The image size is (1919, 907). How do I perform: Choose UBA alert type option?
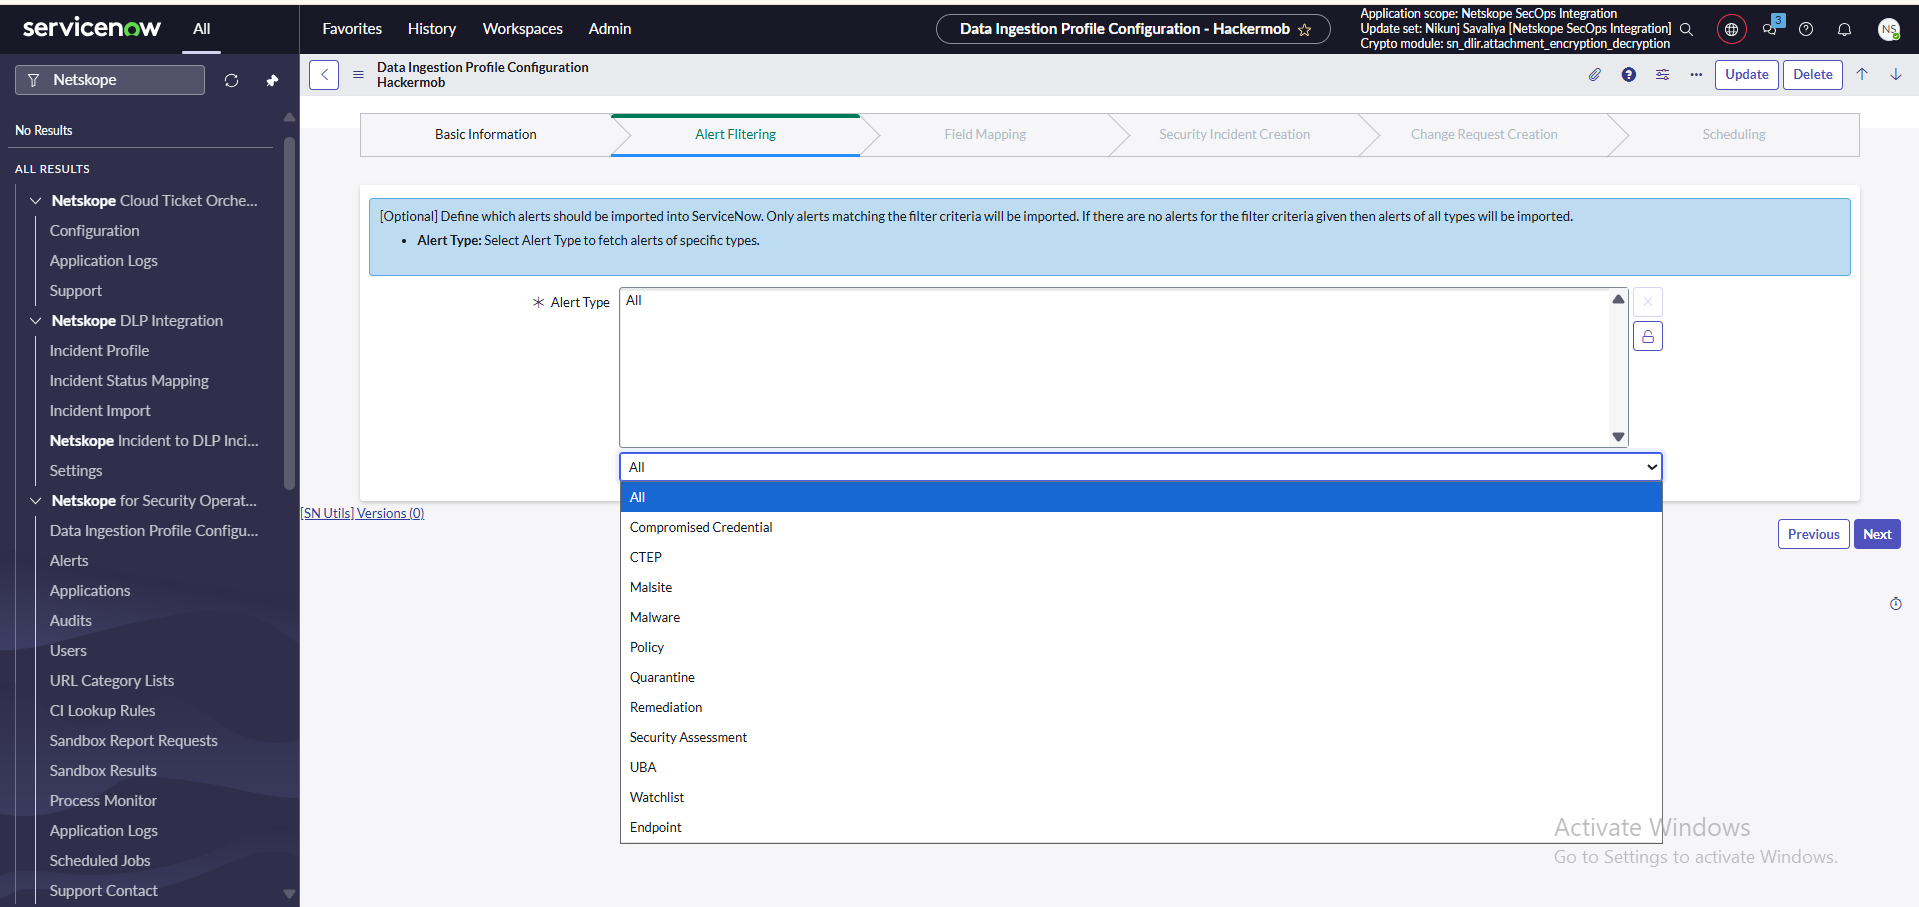click(1141, 767)
